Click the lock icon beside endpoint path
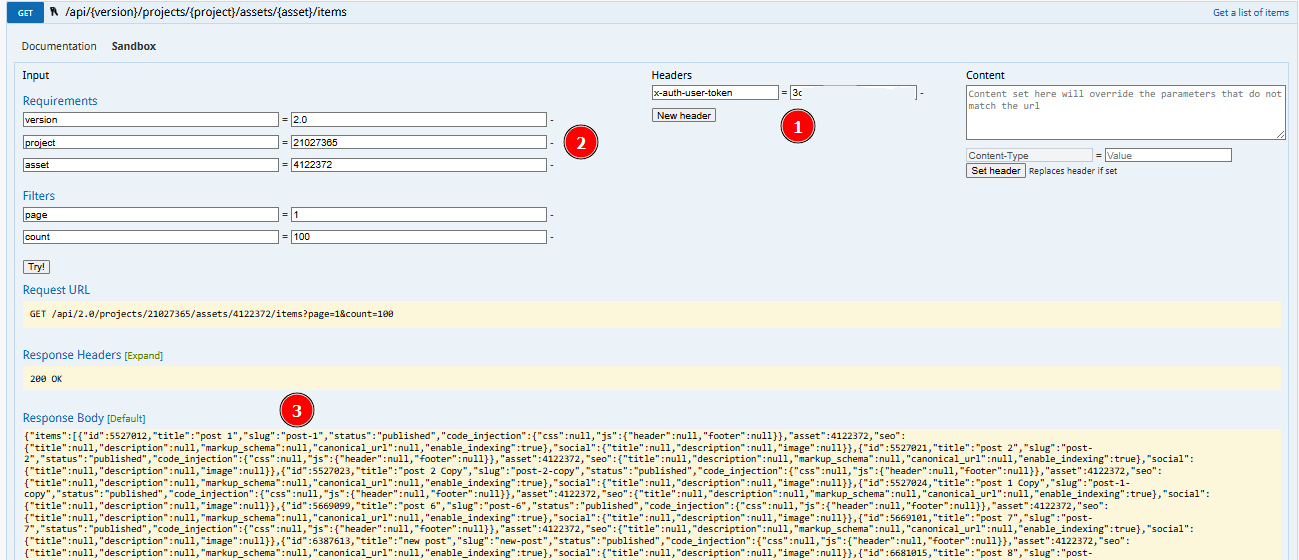 (53, 12)
